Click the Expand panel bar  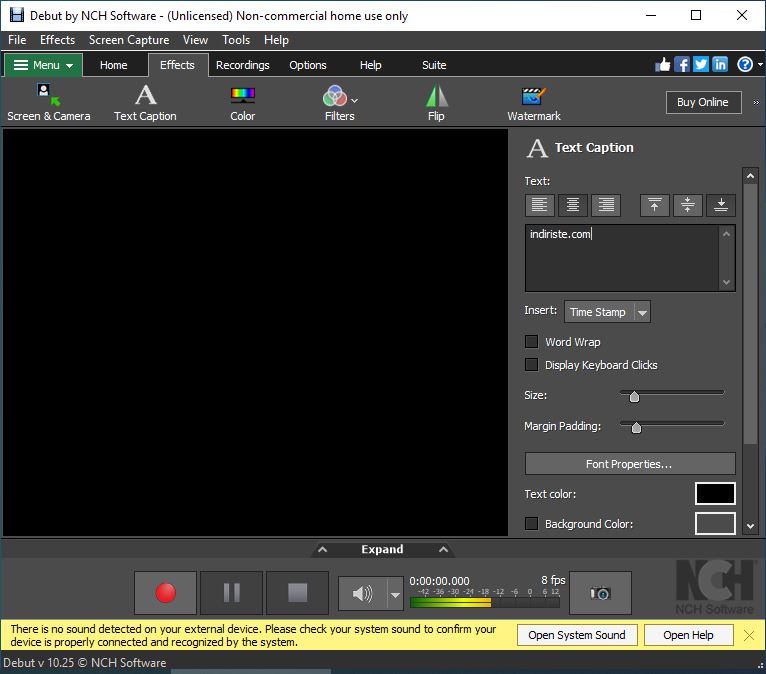point(383,549)
